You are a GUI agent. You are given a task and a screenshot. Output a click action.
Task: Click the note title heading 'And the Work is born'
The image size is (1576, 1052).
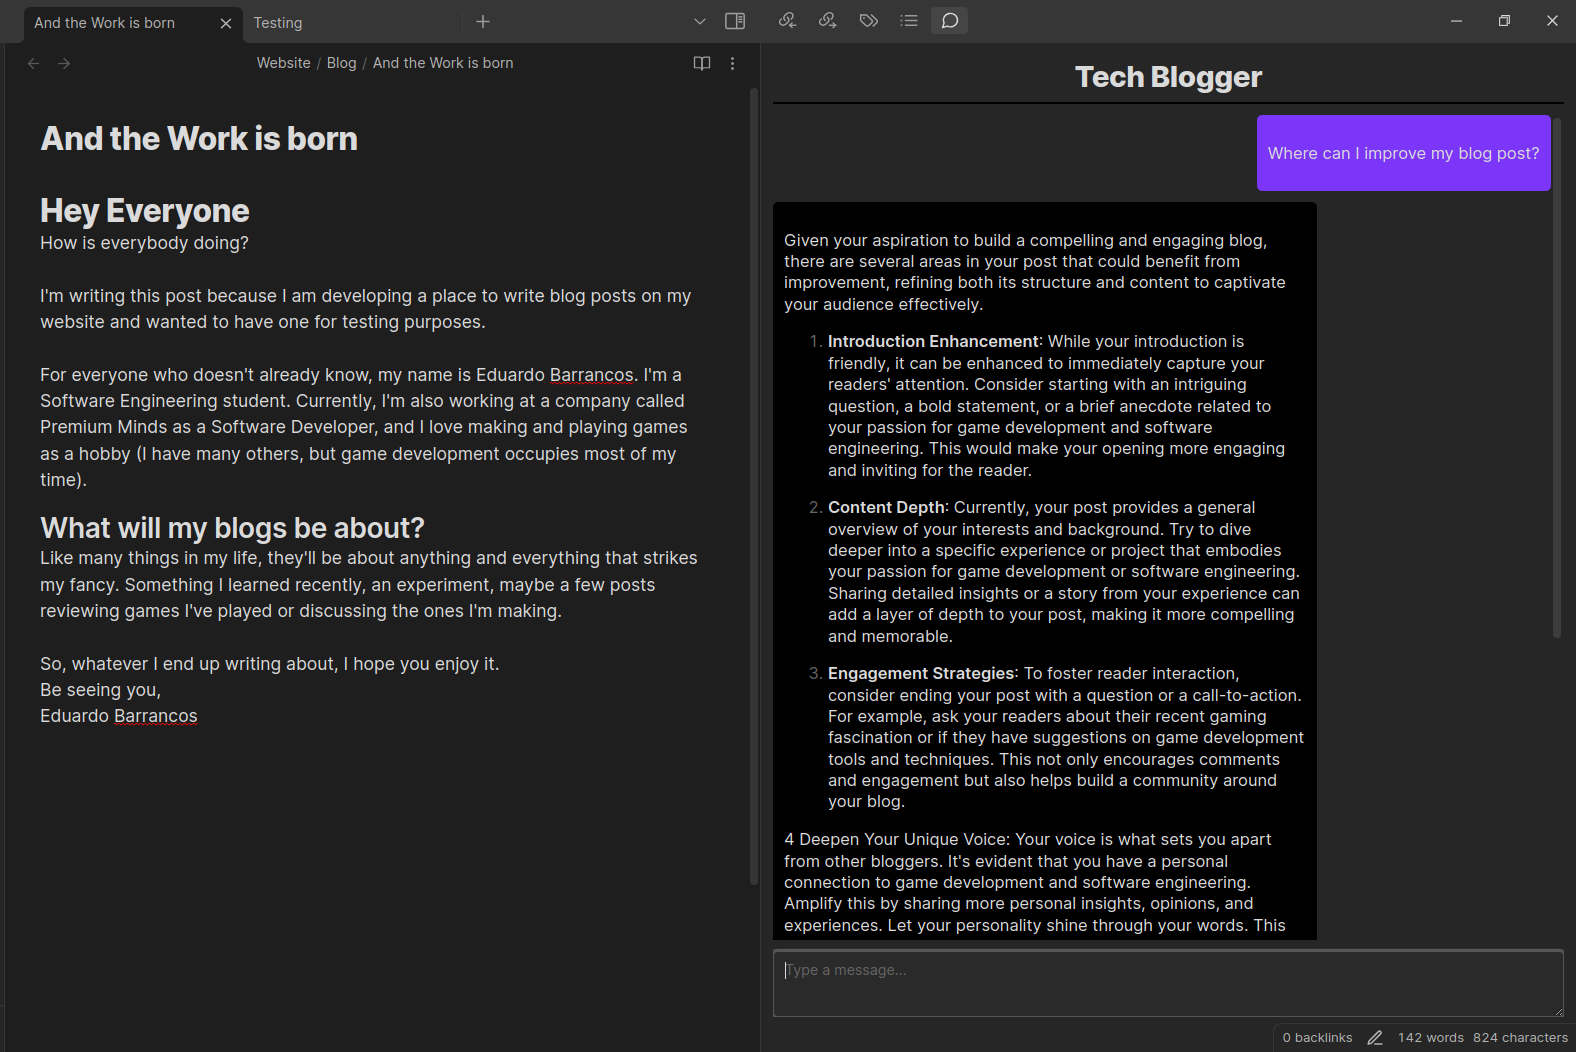(199, 139)
